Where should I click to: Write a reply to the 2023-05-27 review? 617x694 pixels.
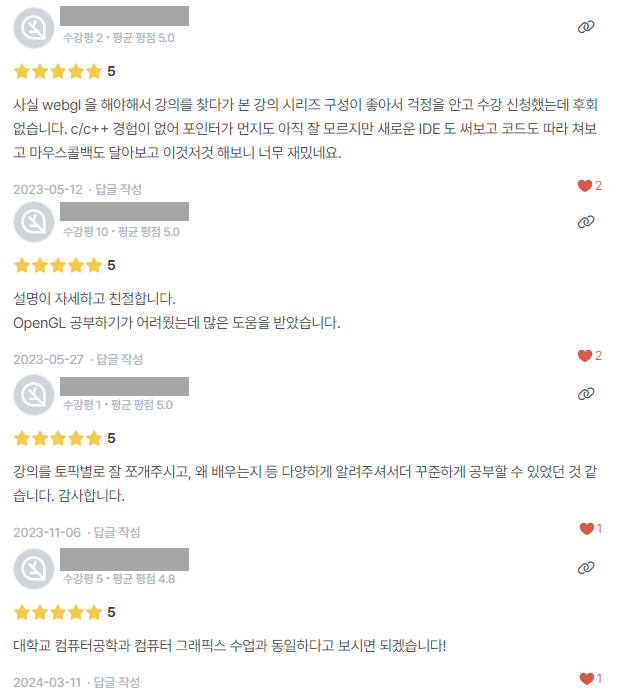tap(119, 359)
